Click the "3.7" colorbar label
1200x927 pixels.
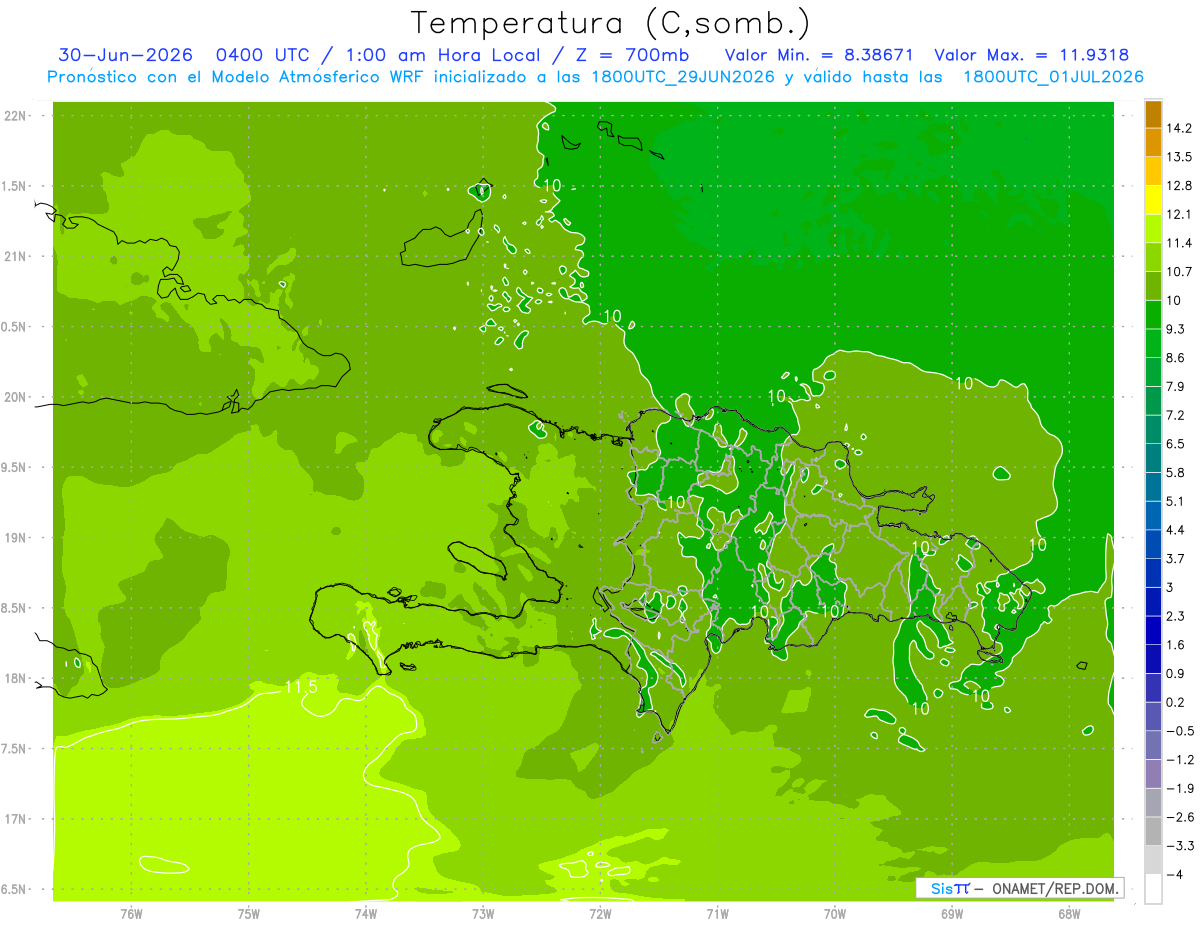pos(1176,559)
